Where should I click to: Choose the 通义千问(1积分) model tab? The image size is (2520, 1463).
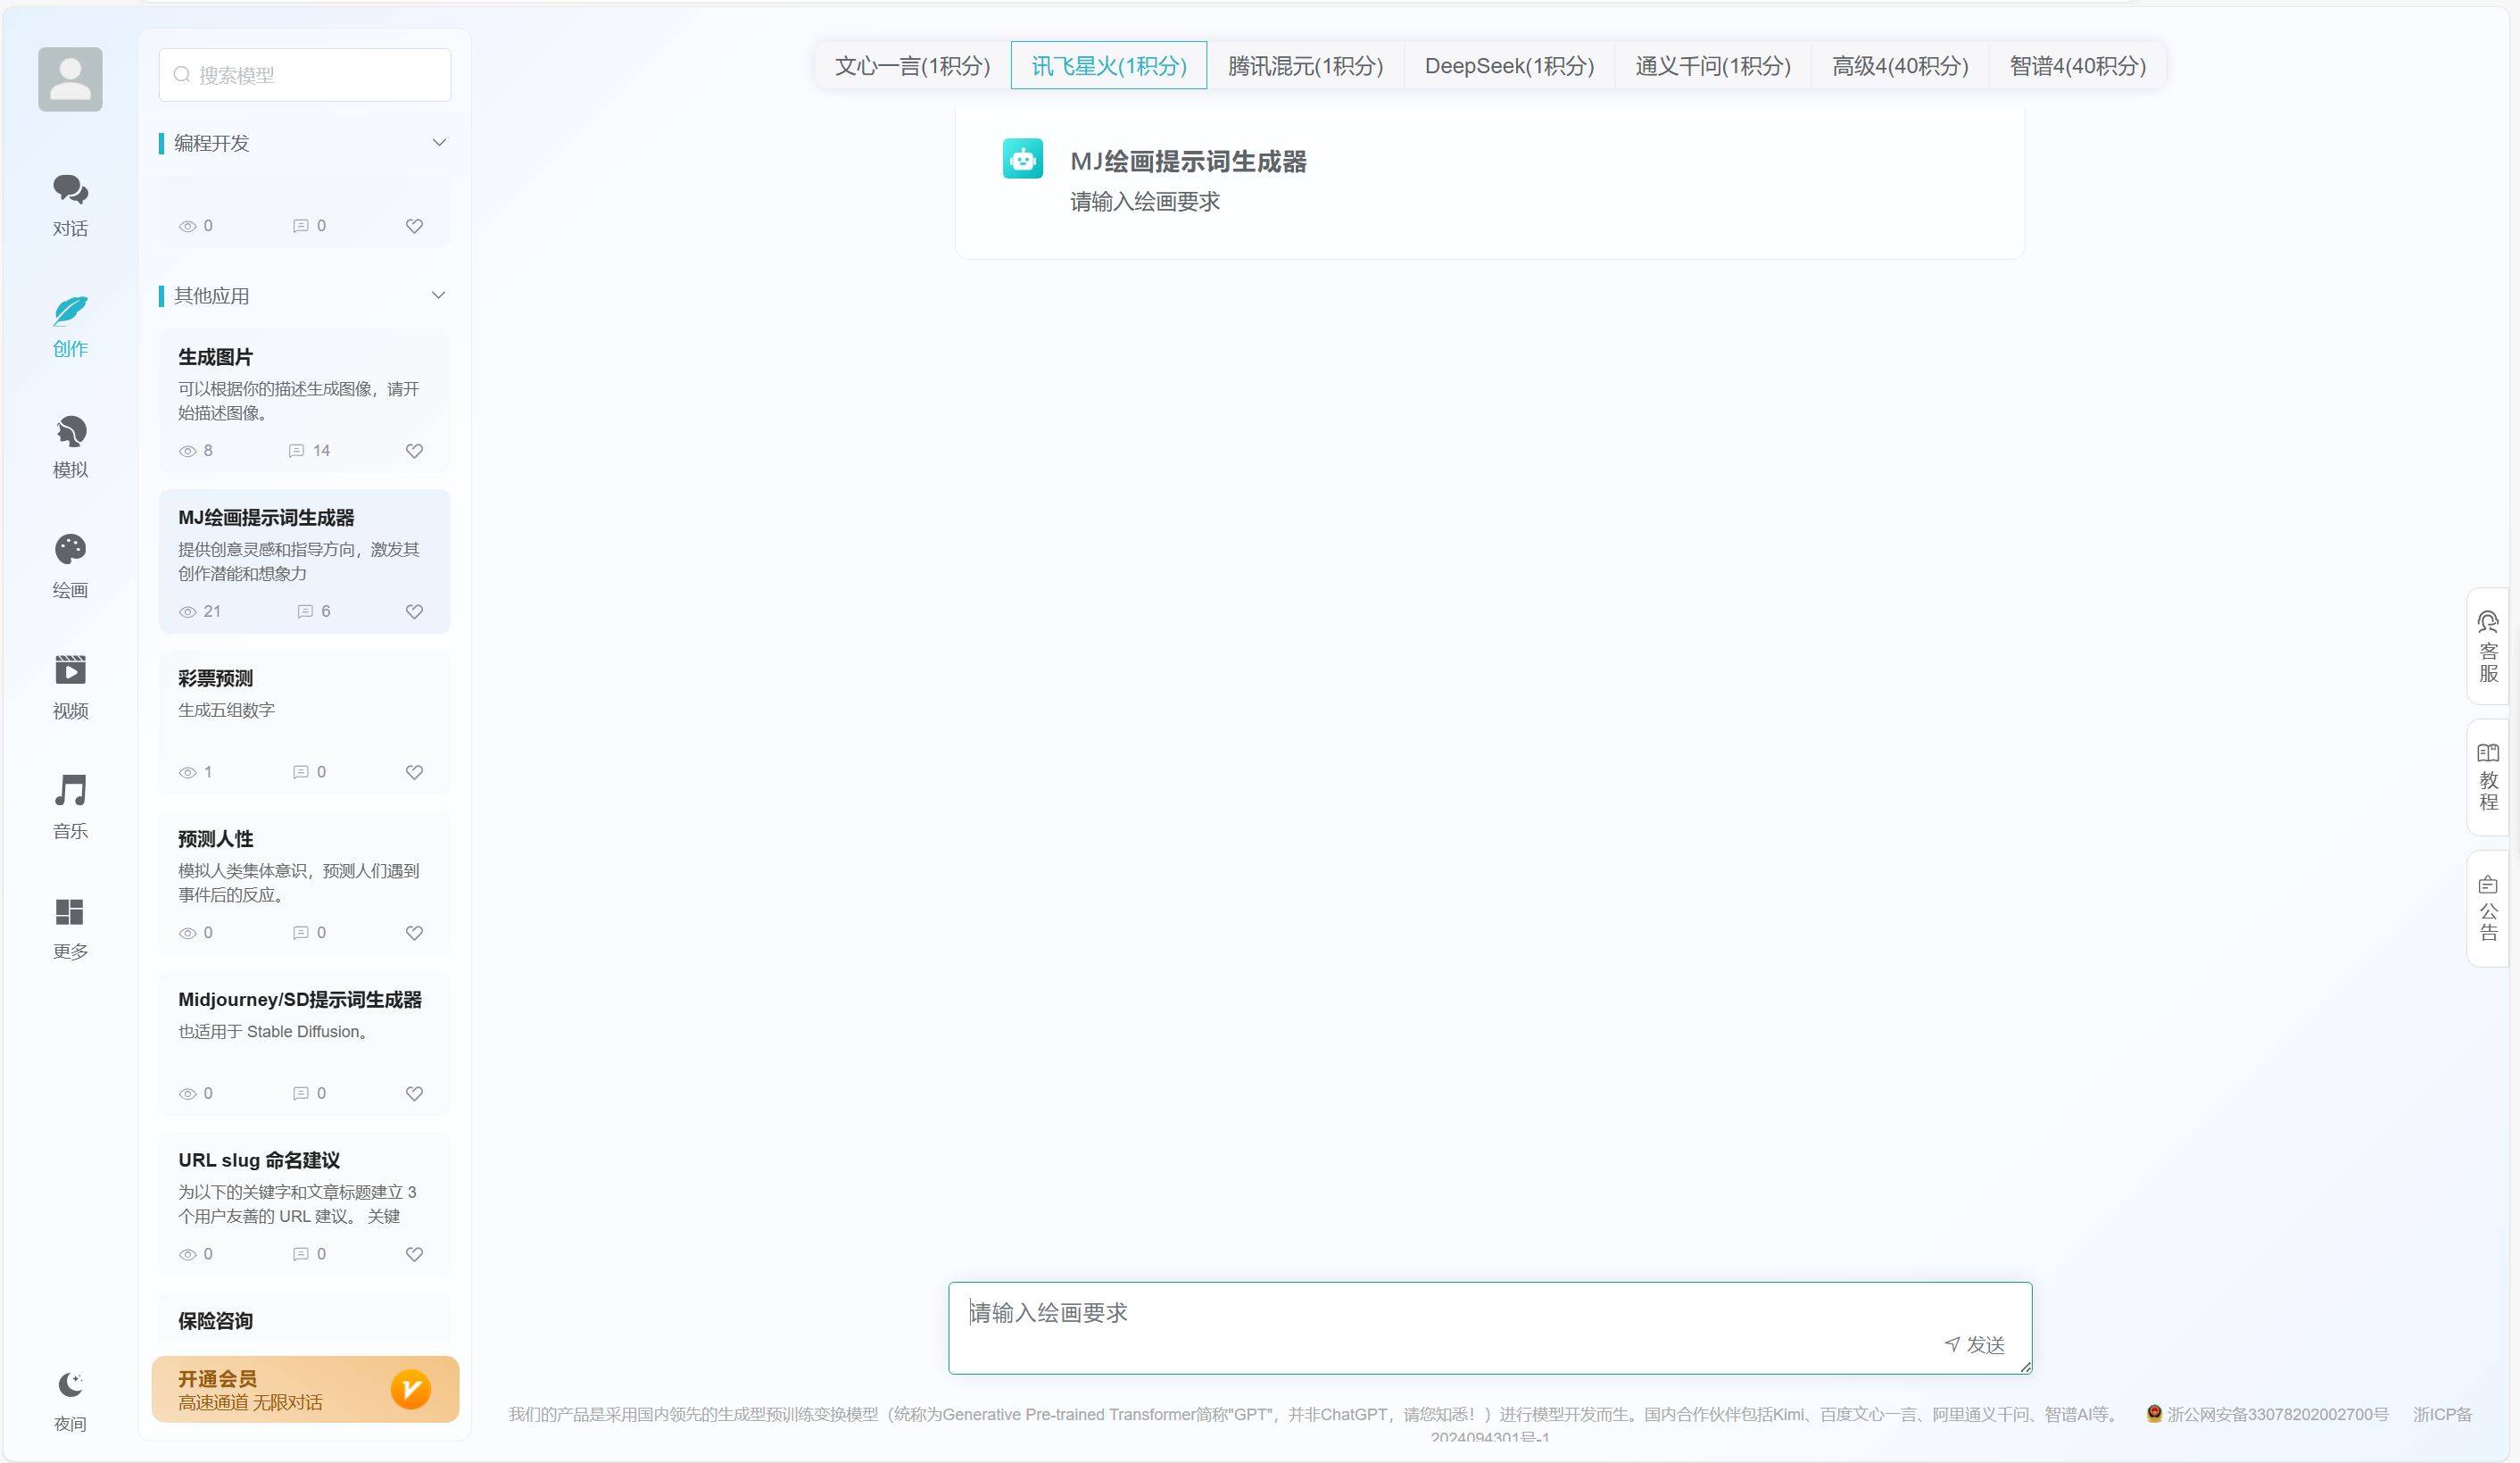coord(1712,66)
